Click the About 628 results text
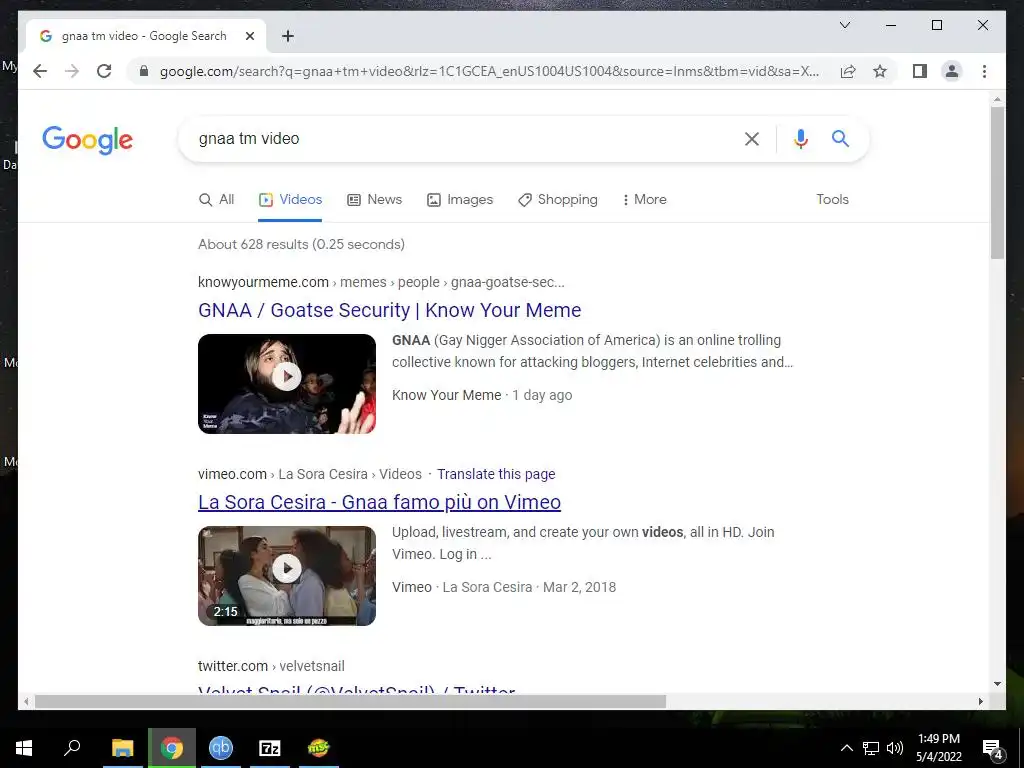 [x=301, y=244]
